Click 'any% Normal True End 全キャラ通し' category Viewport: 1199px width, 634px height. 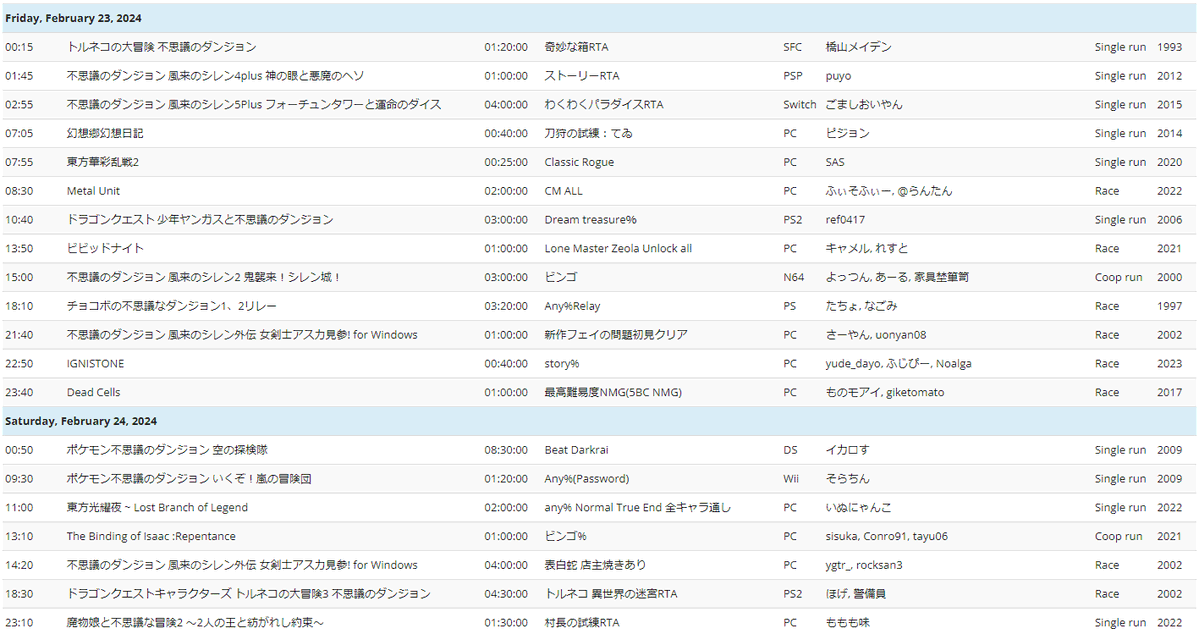[x=638, y=508]
